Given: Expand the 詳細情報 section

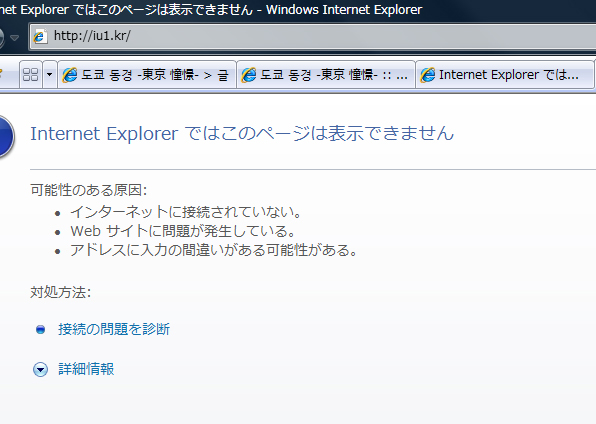Looking at the screenshot, I should click(x=86, y=369).
